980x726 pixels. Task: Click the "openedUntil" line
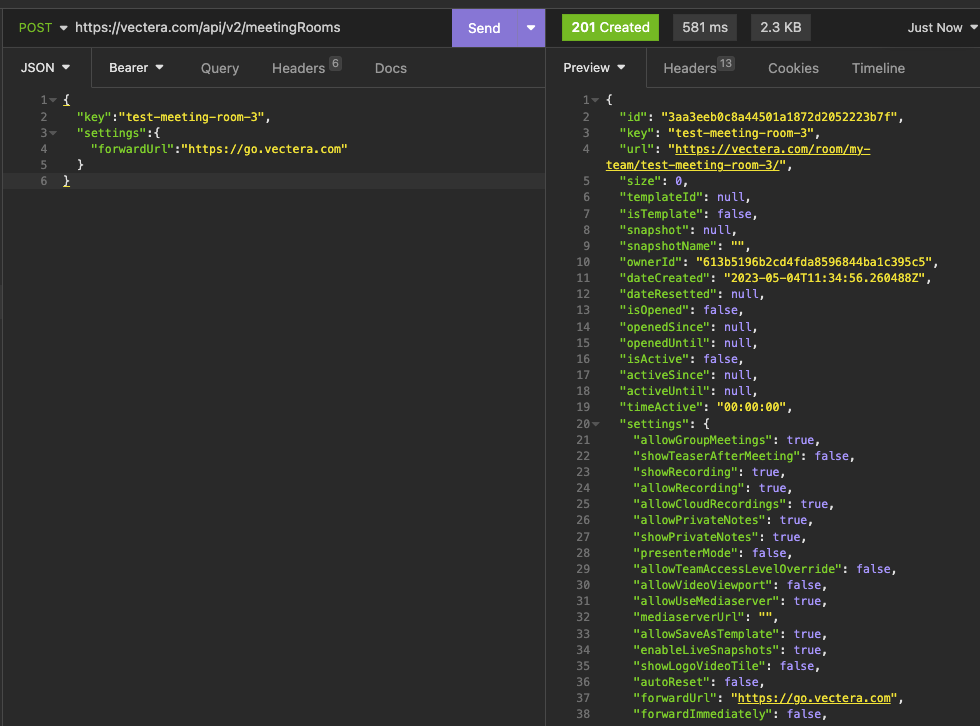click(688, 343)
